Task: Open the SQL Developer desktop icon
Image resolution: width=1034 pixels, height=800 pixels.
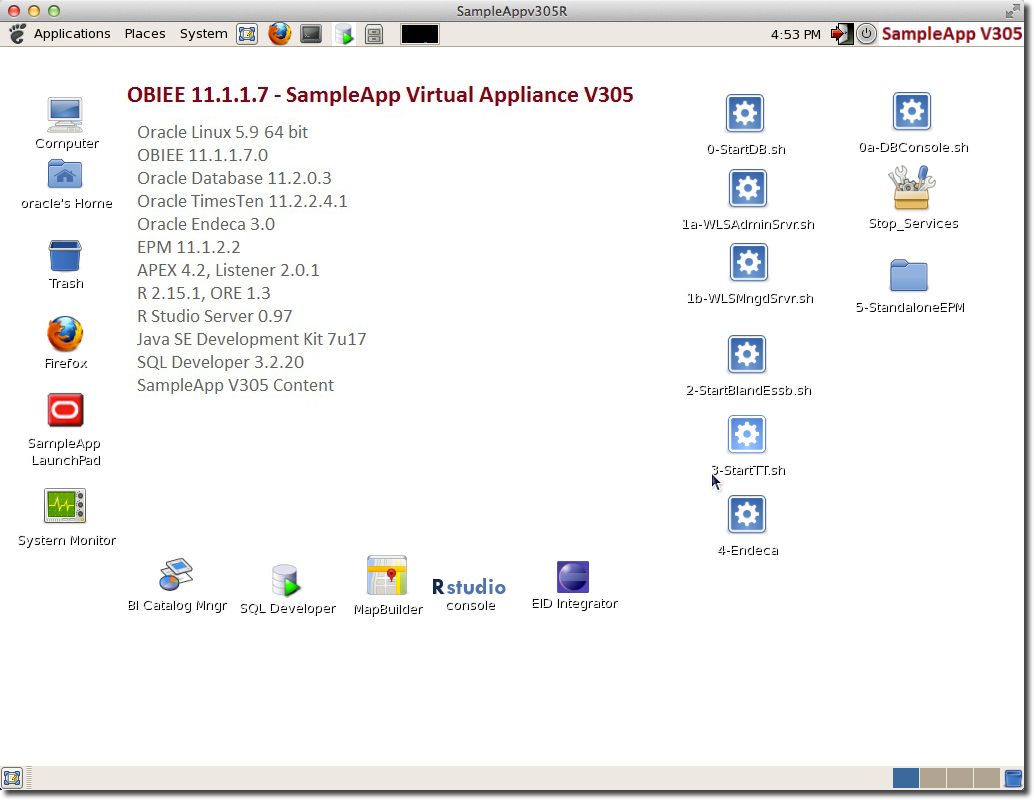Action: (x=286, y=581)
